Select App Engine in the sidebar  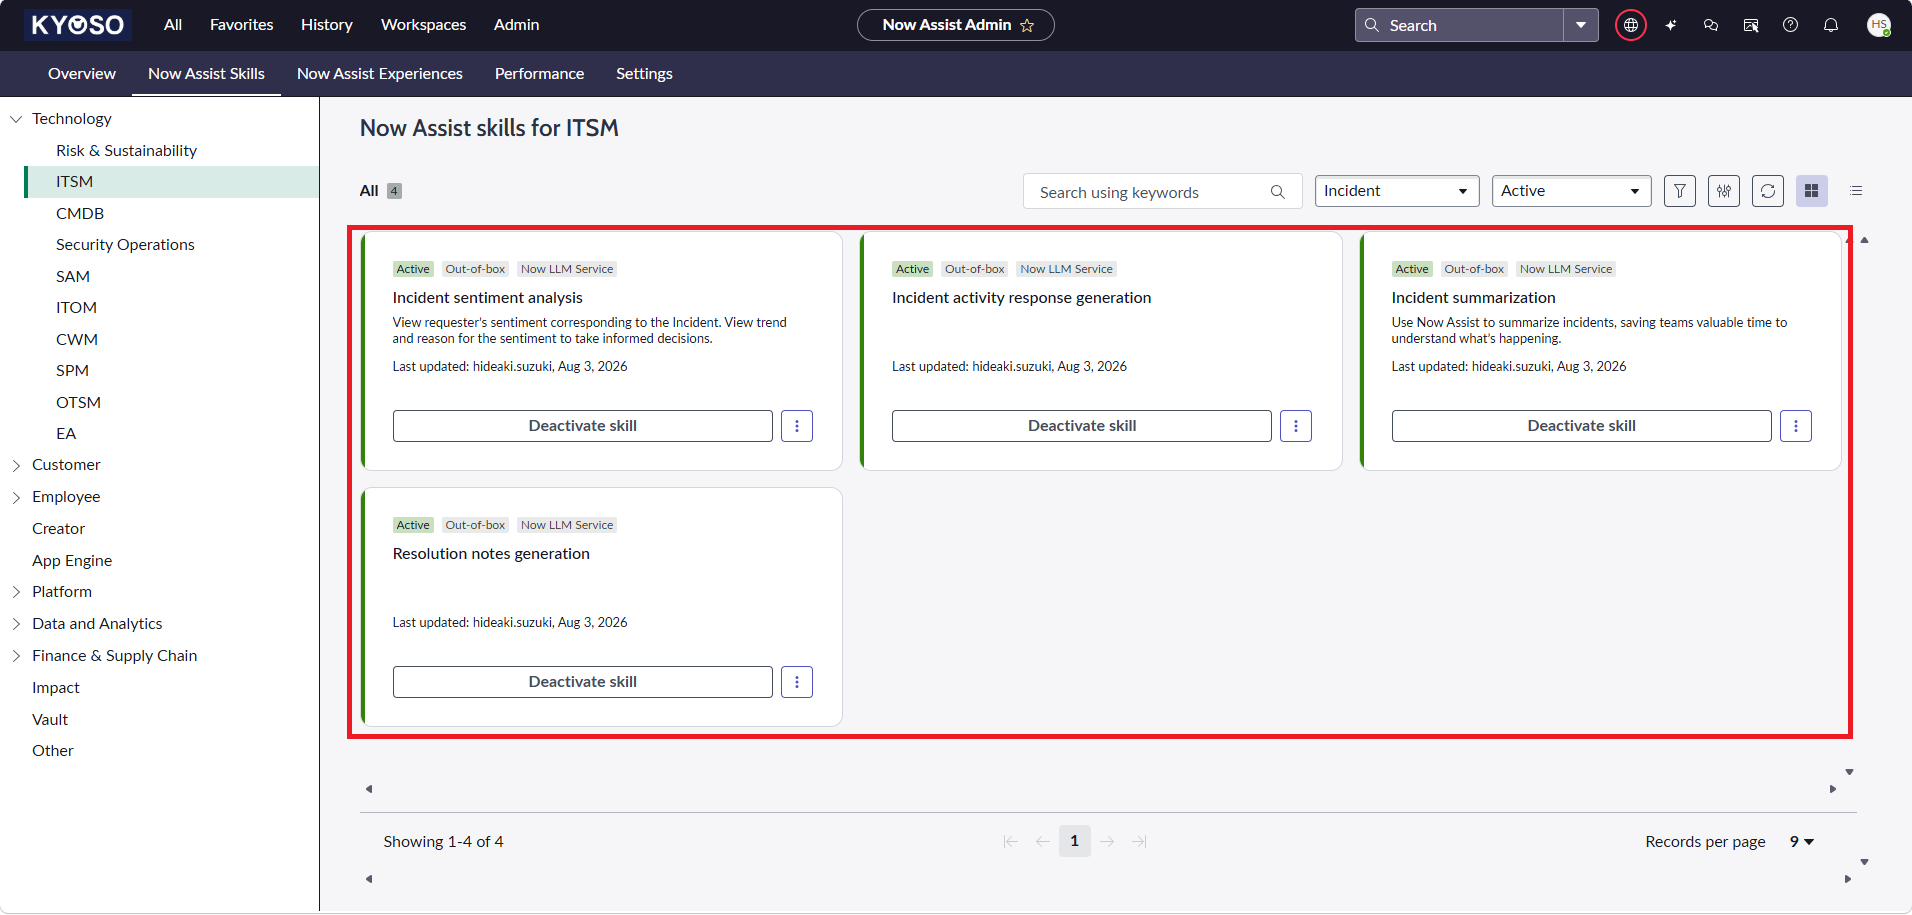click(x=72, y=561)
